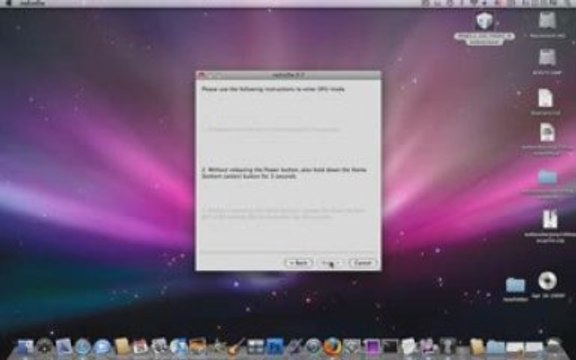Select the disc image icon on desktop
Screen dimensions: 576x360
point(547,281)
